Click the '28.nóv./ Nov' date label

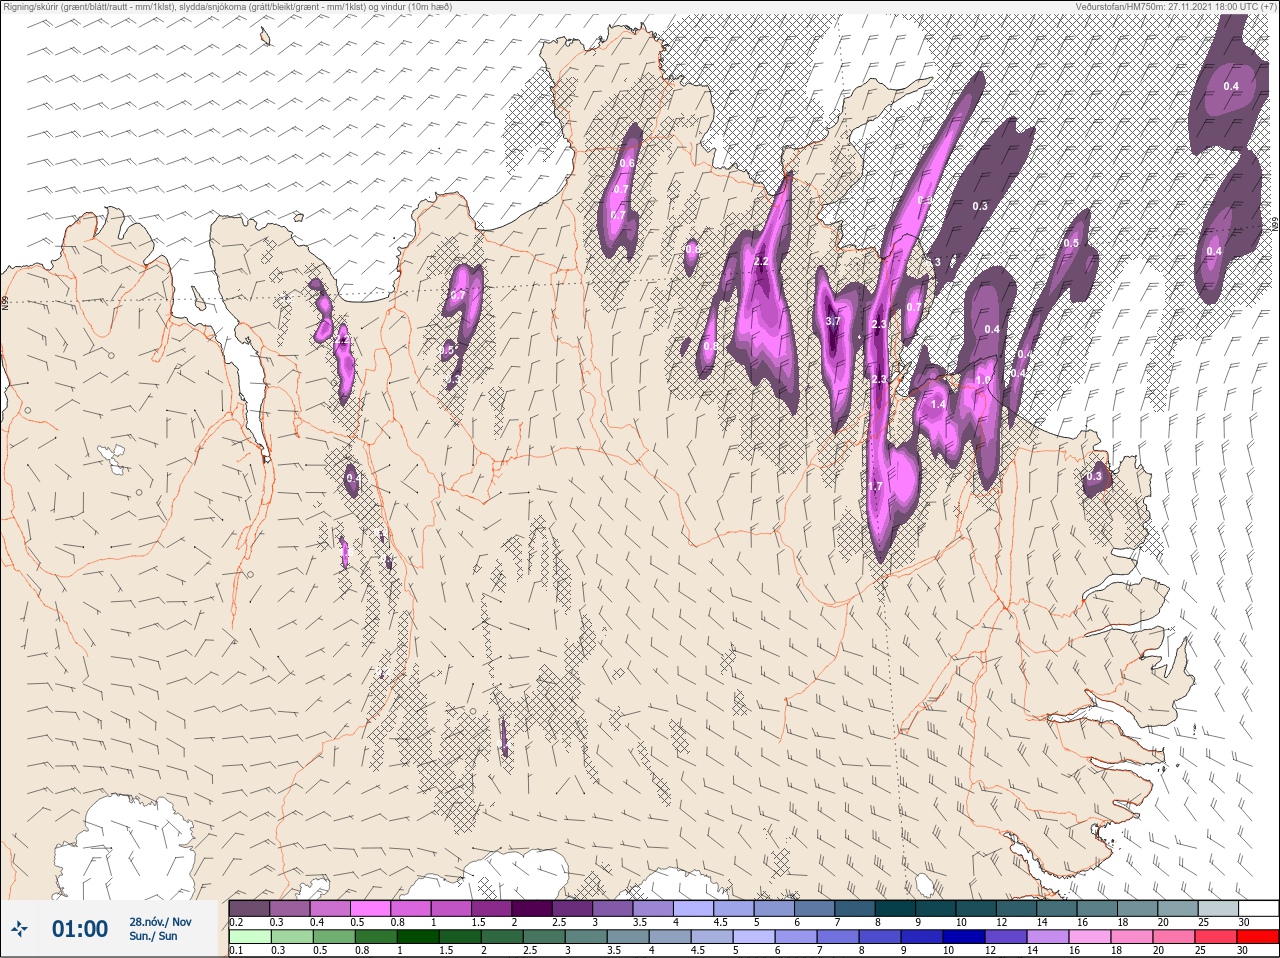(160, 922)
